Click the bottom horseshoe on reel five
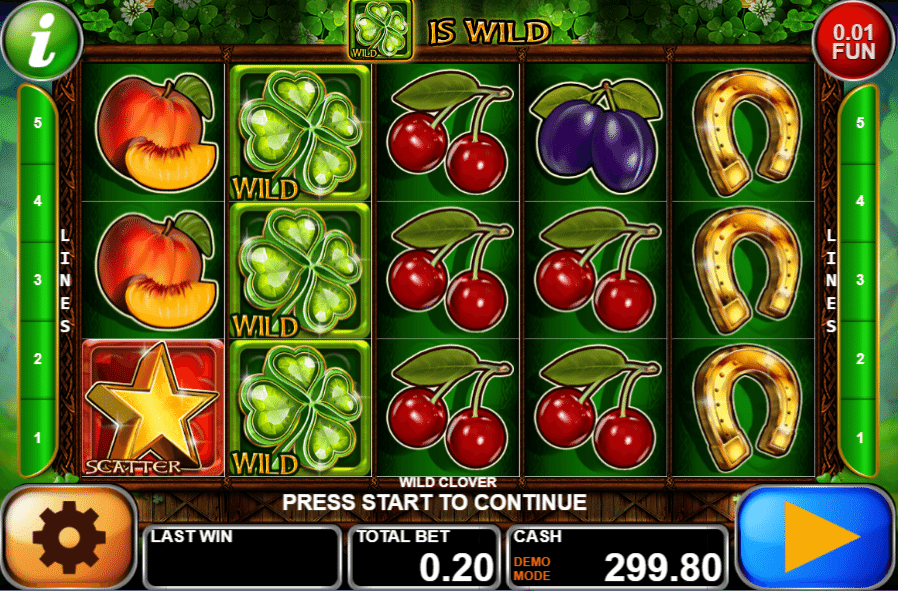This screenshot has width=898, height=591. (746, 407)
